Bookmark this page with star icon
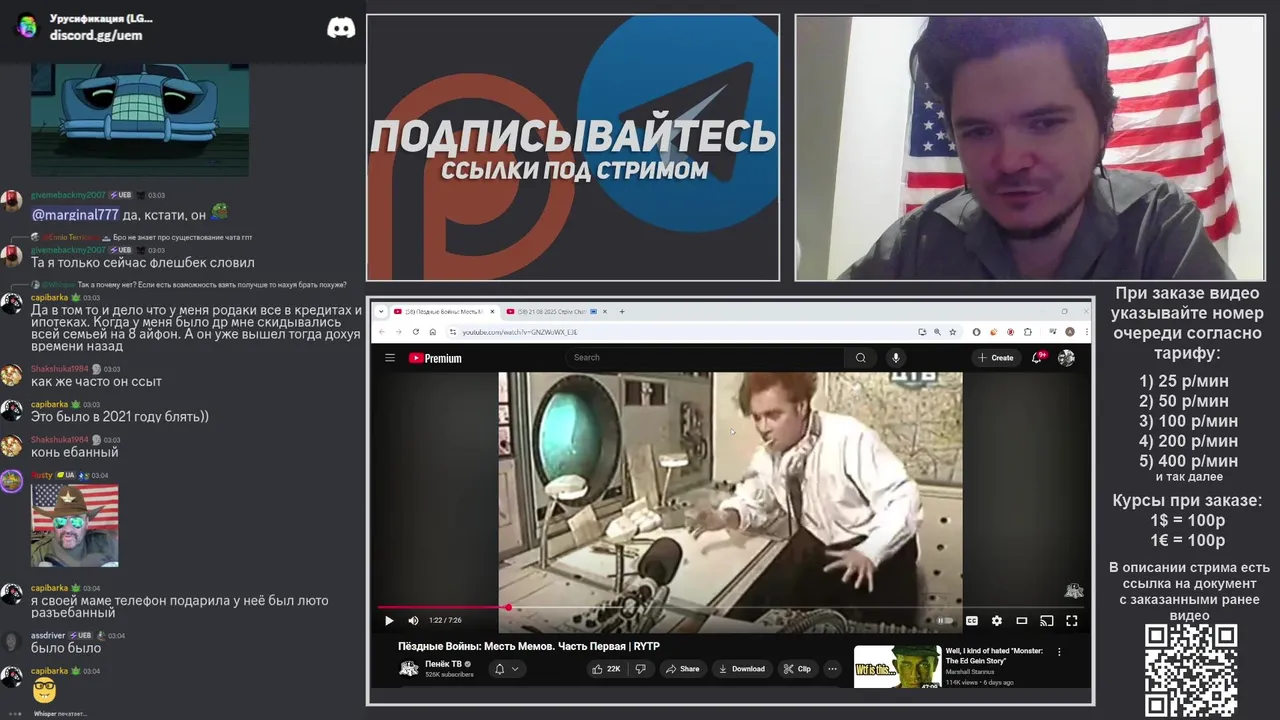1280x720 pixels. point(951,332)
